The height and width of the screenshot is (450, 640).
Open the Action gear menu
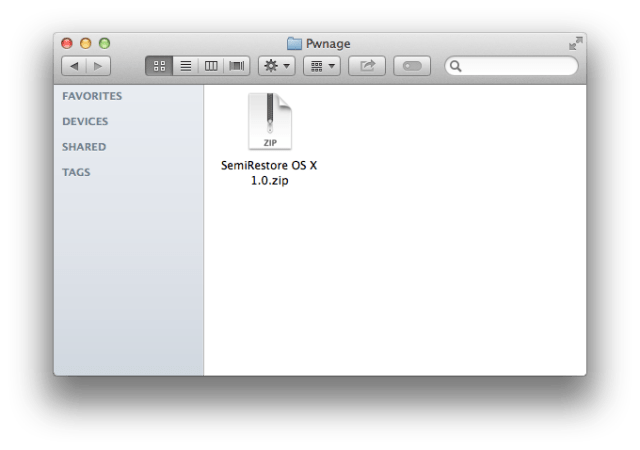click(x=277, y=66)
